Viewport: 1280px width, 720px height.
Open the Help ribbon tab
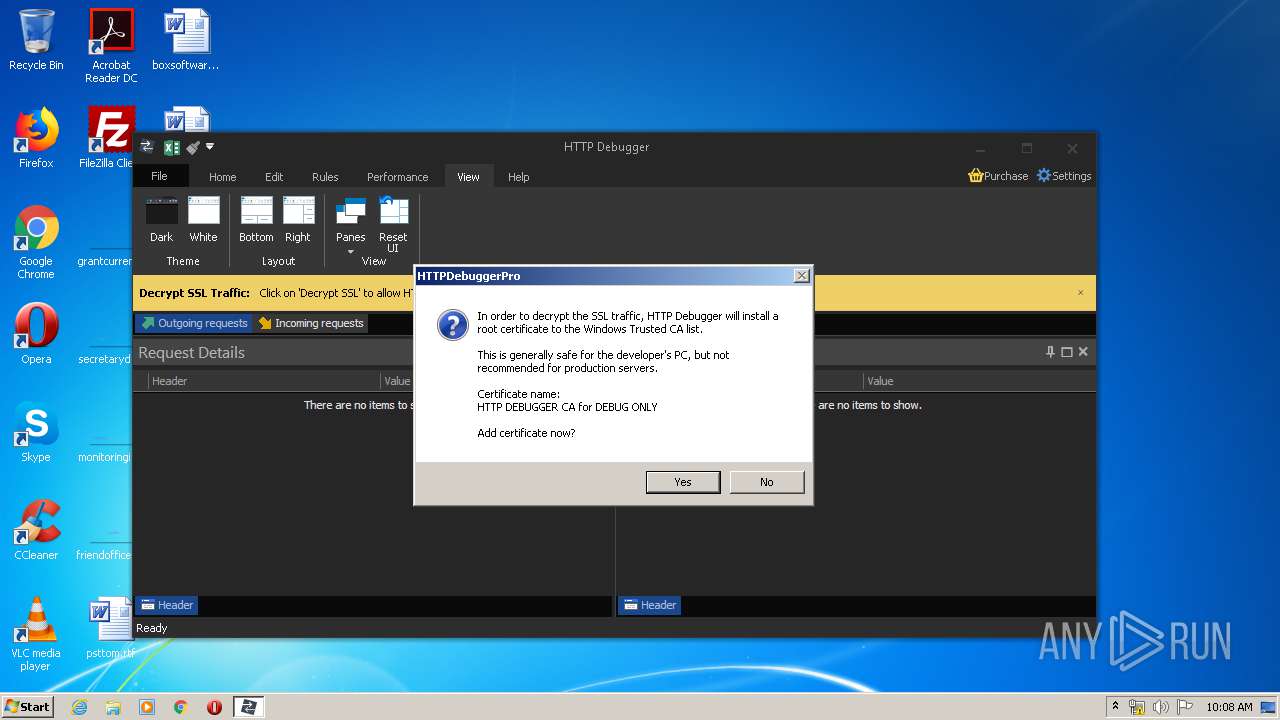518,177
